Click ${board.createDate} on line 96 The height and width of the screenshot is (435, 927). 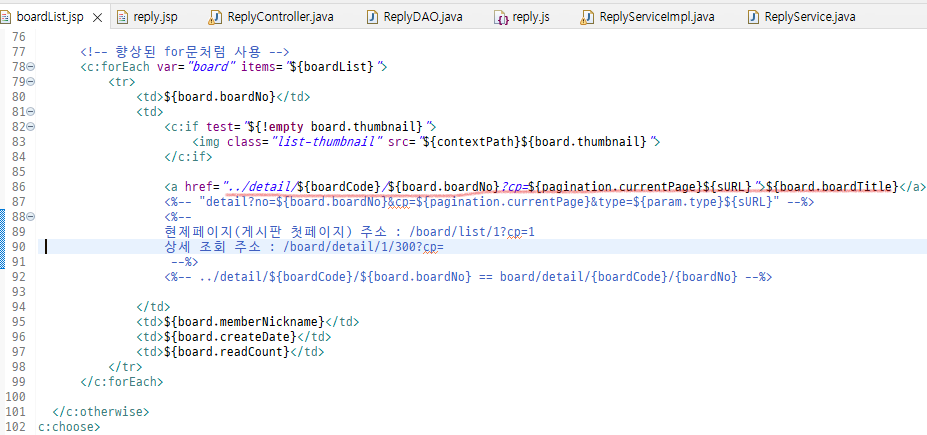click(231, 337)
